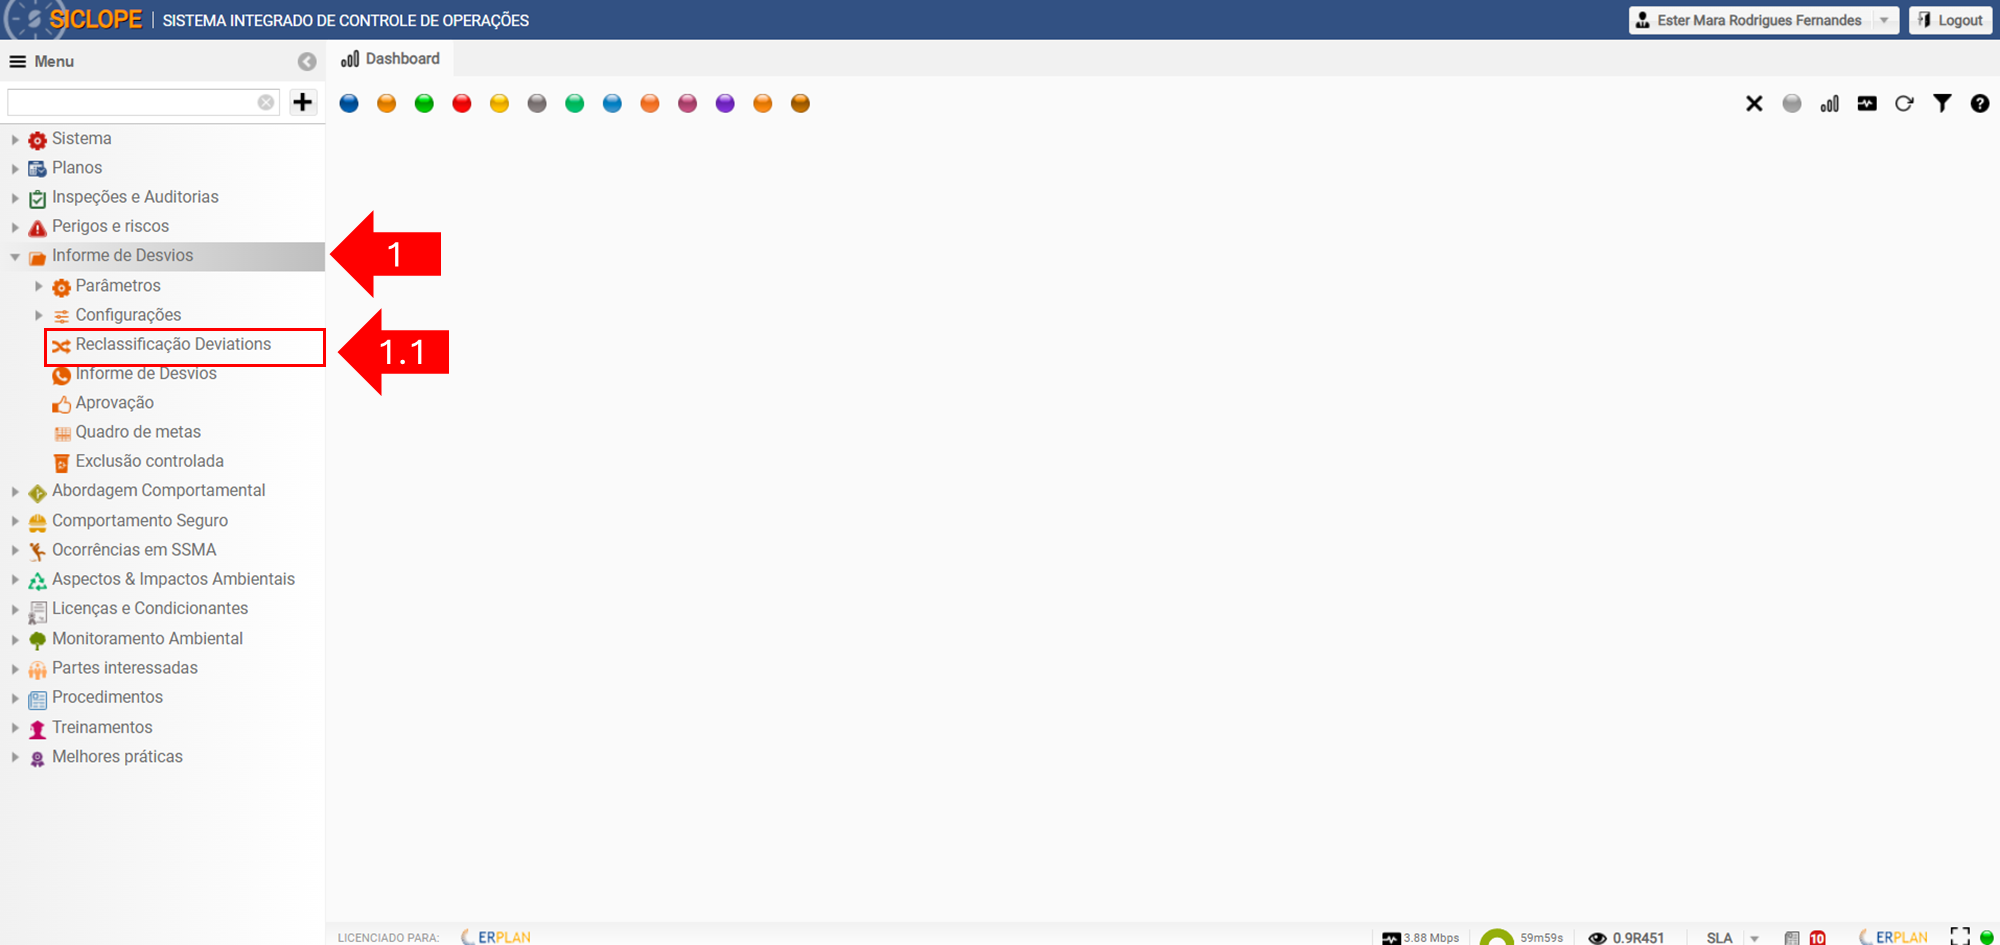Toggle the gray circle indicator in toolbar

pyautogui.click(x=1792, y=103)
